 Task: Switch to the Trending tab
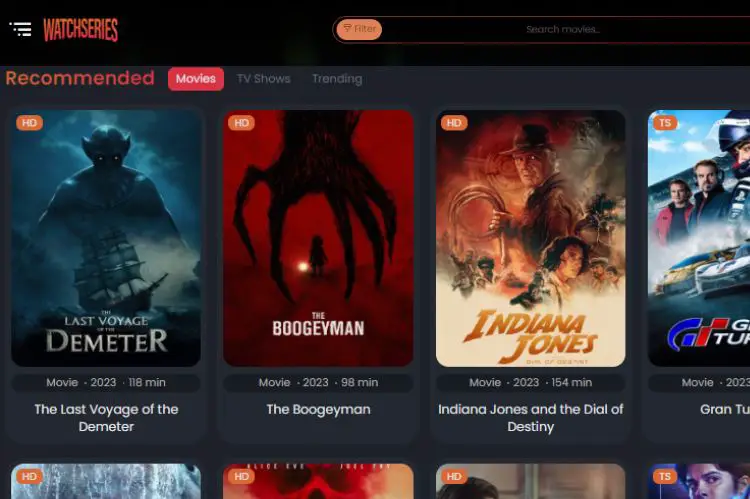[x=337, y=79]
